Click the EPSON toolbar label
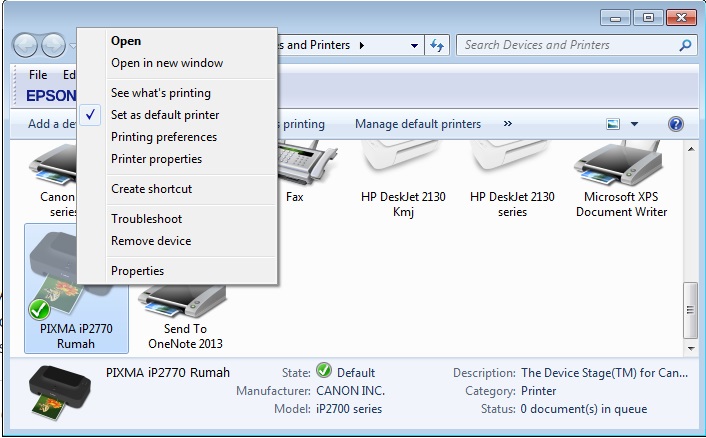This screenshot has height=438, width=706. pos(51,96)
